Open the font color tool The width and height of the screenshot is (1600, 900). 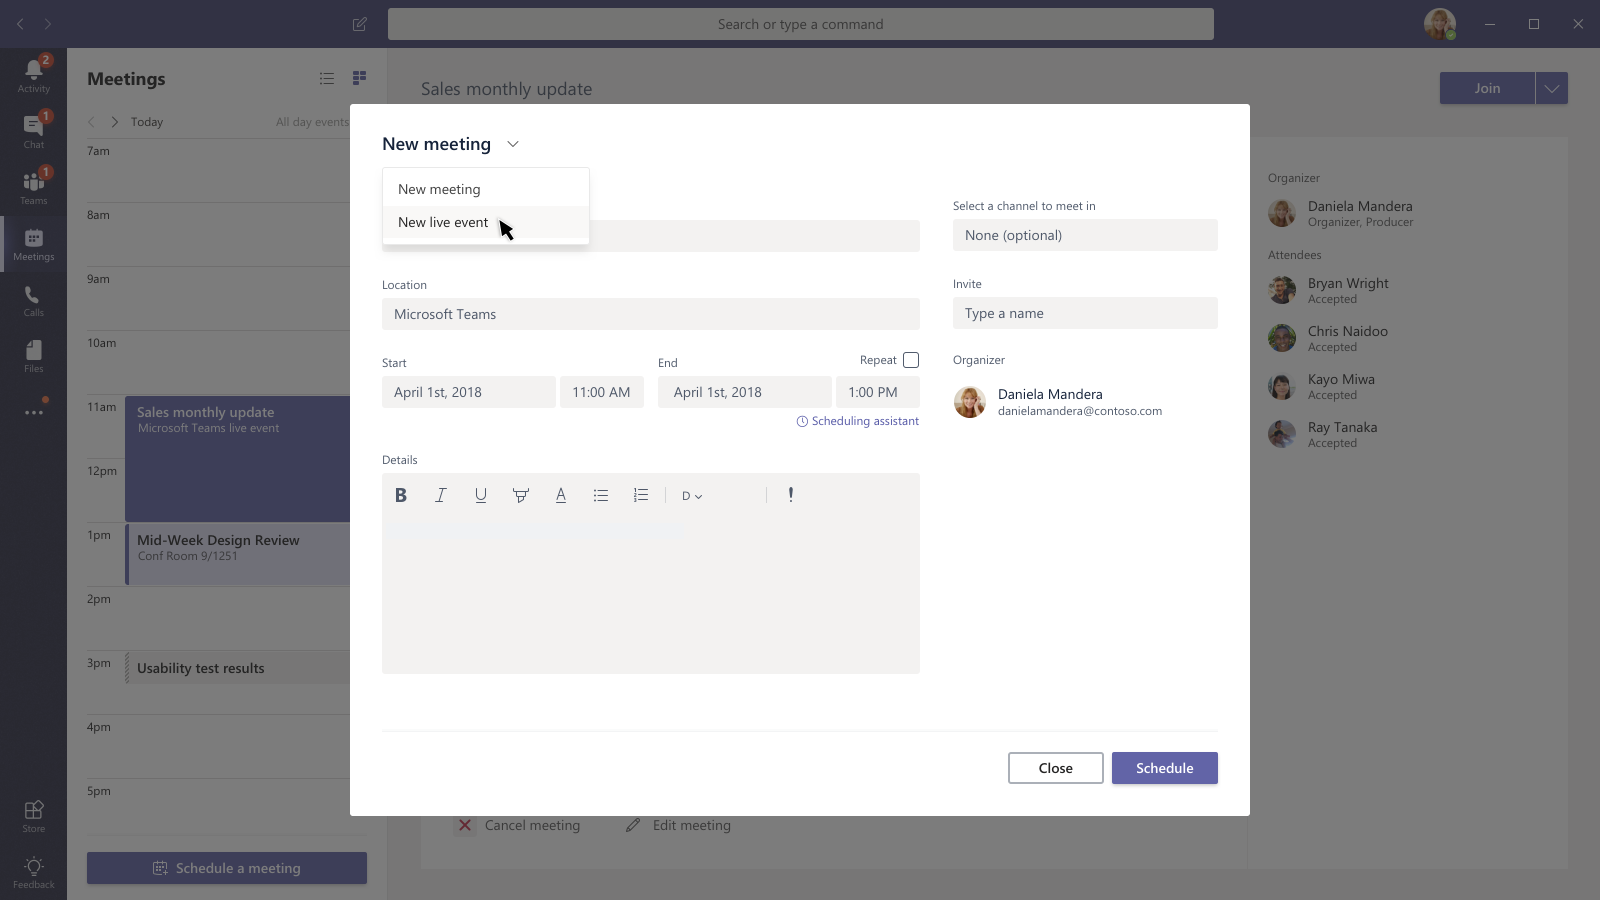[561, 495]
